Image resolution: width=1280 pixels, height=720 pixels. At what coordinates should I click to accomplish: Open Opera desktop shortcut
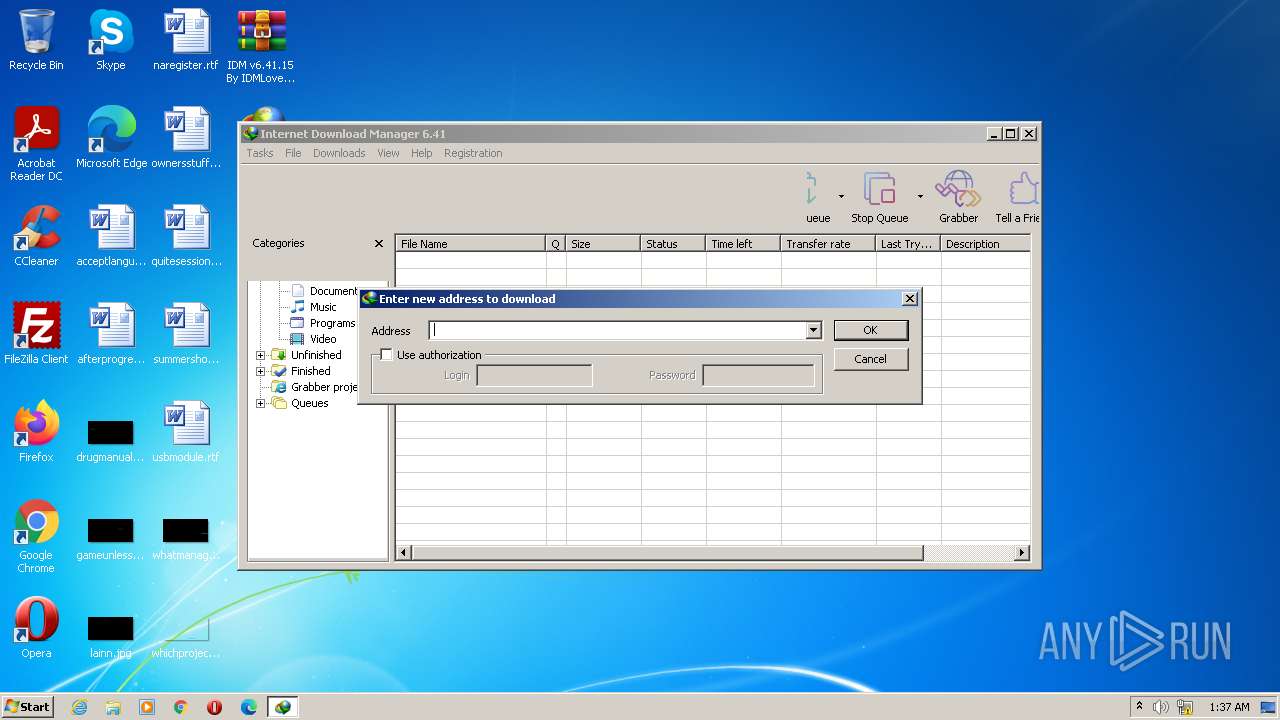[36, 620]
